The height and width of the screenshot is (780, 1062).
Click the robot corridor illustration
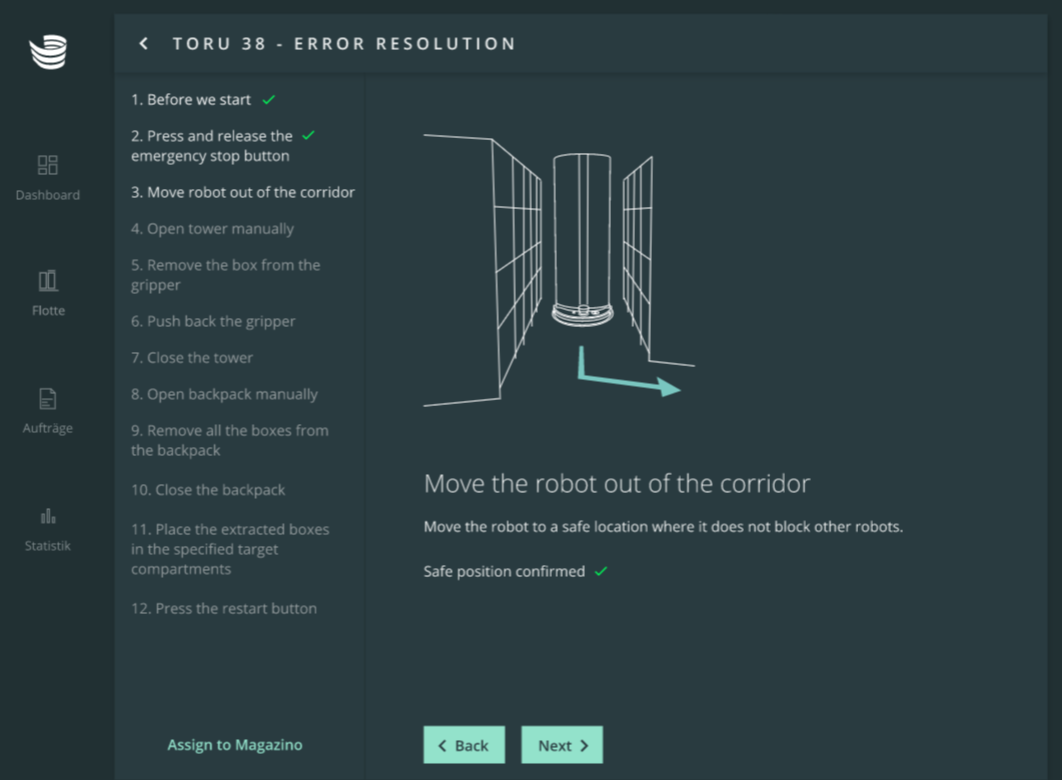pyautogui.click(x=558, y=270)
